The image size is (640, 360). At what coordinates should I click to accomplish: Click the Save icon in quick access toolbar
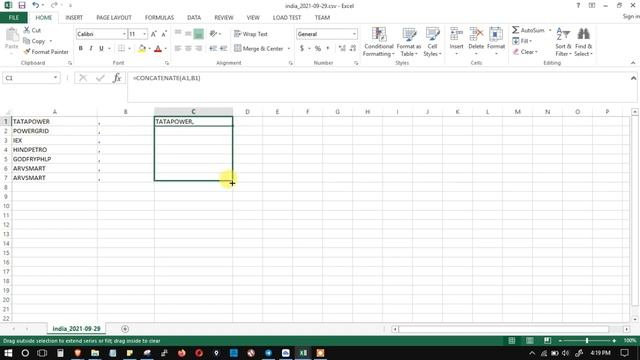pos(22,5)
